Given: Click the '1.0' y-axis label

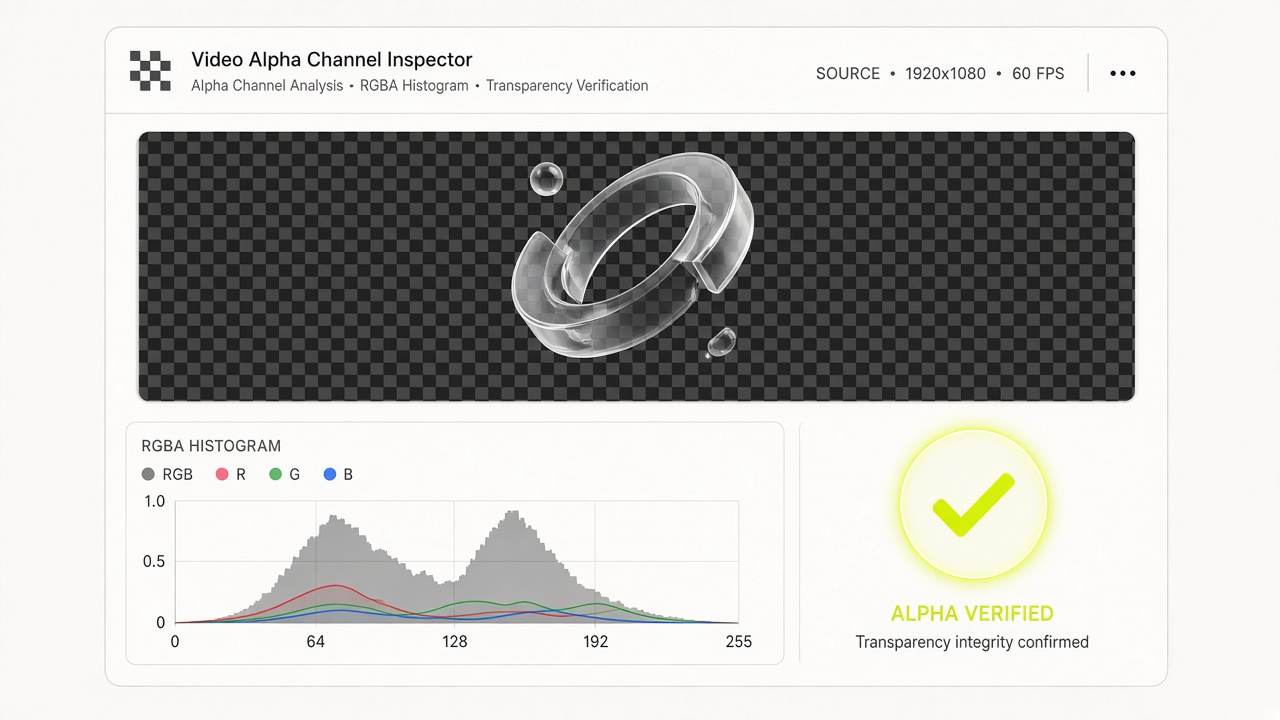Looking at the screenshot, I should (154, 502).
